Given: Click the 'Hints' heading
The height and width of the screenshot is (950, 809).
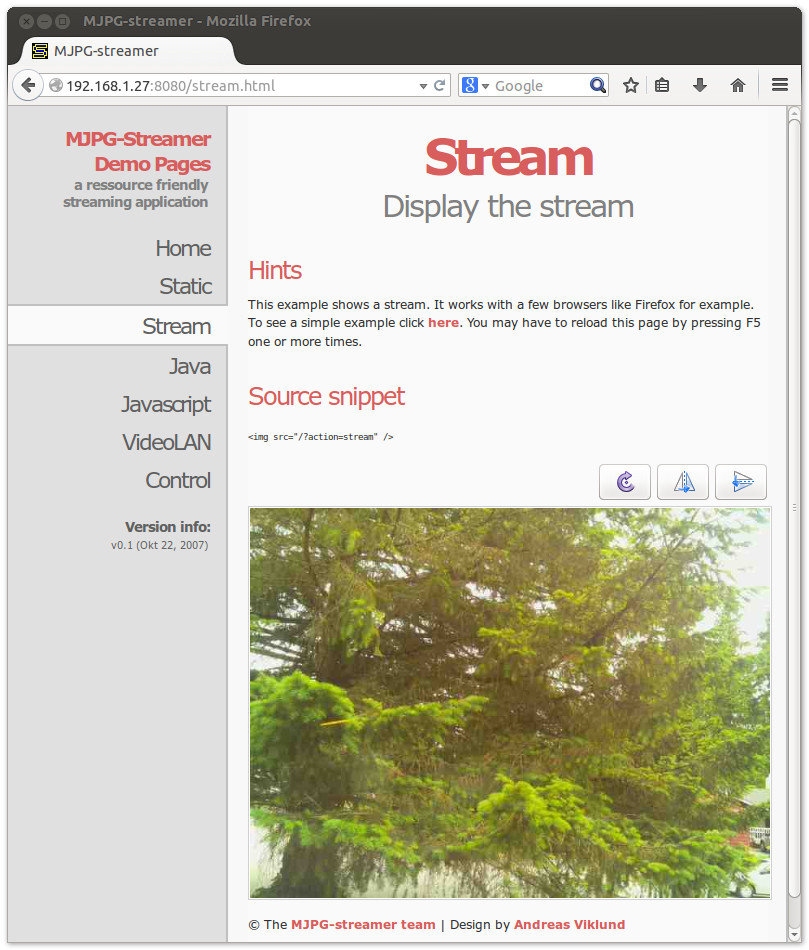Looking at the screenshot, I should [x=275, y=270].
